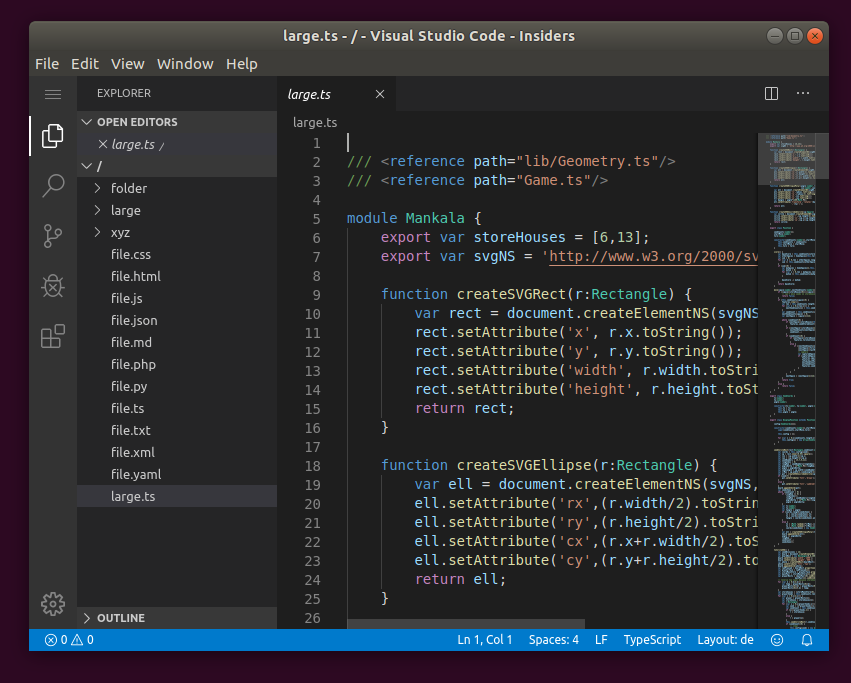The height and width of the screenshot is (683, 851).
Task: Click the Layout: de status item
Action: [x=725, y=640]
